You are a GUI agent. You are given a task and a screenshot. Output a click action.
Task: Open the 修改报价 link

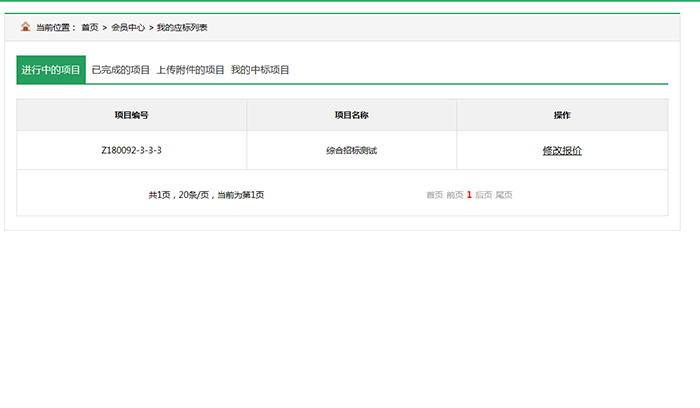pos(562,151)
